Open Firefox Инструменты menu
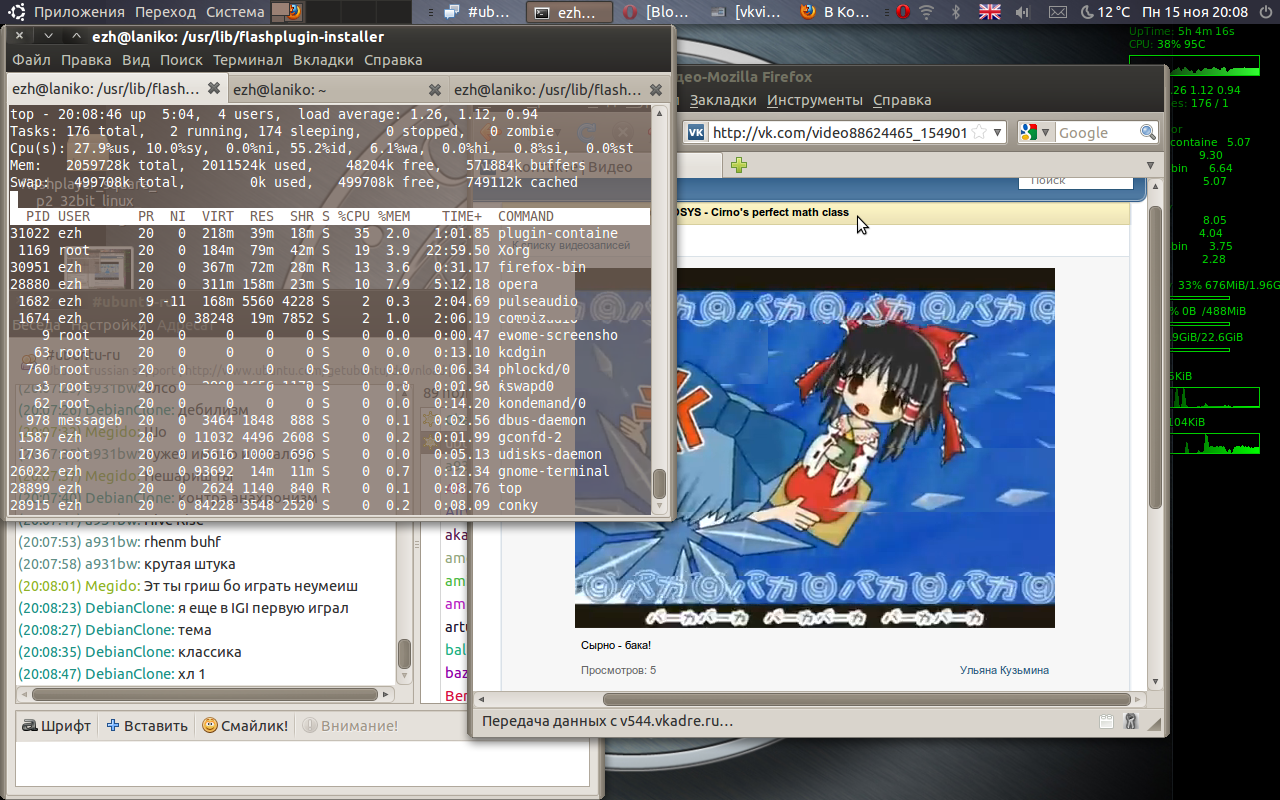 pyautogui.click(x=815, y=100)
